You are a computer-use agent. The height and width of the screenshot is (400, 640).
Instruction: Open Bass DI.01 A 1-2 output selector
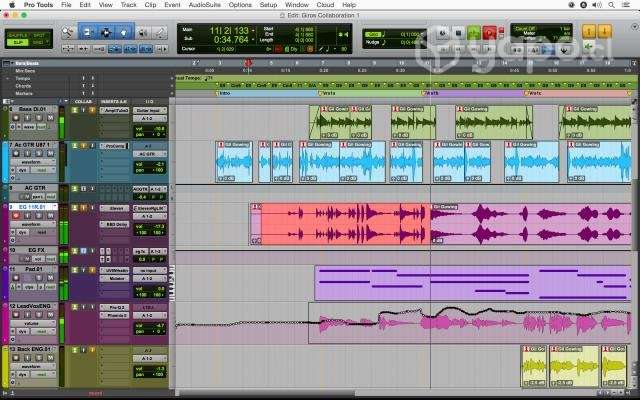[150, 118]
